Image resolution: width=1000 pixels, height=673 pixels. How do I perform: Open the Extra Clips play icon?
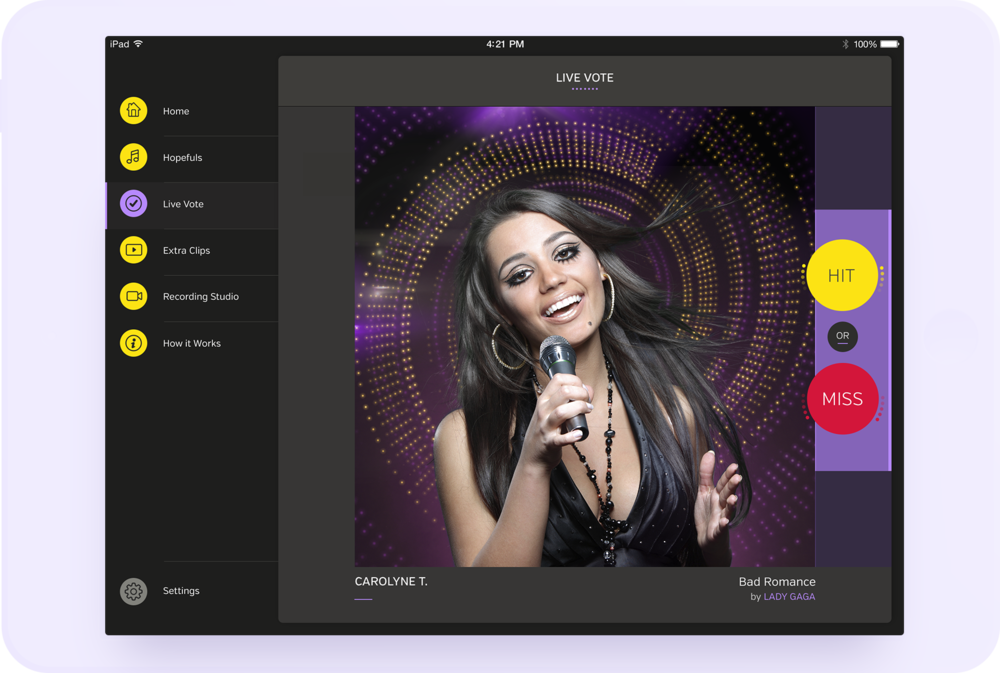pos(134,250)
